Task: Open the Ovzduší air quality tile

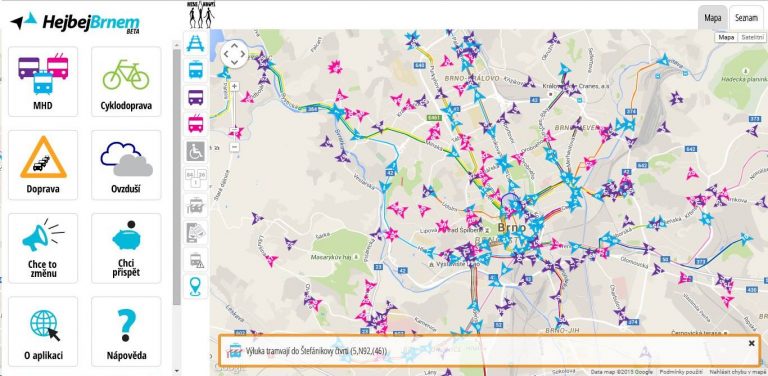Action: pos(126,165)
